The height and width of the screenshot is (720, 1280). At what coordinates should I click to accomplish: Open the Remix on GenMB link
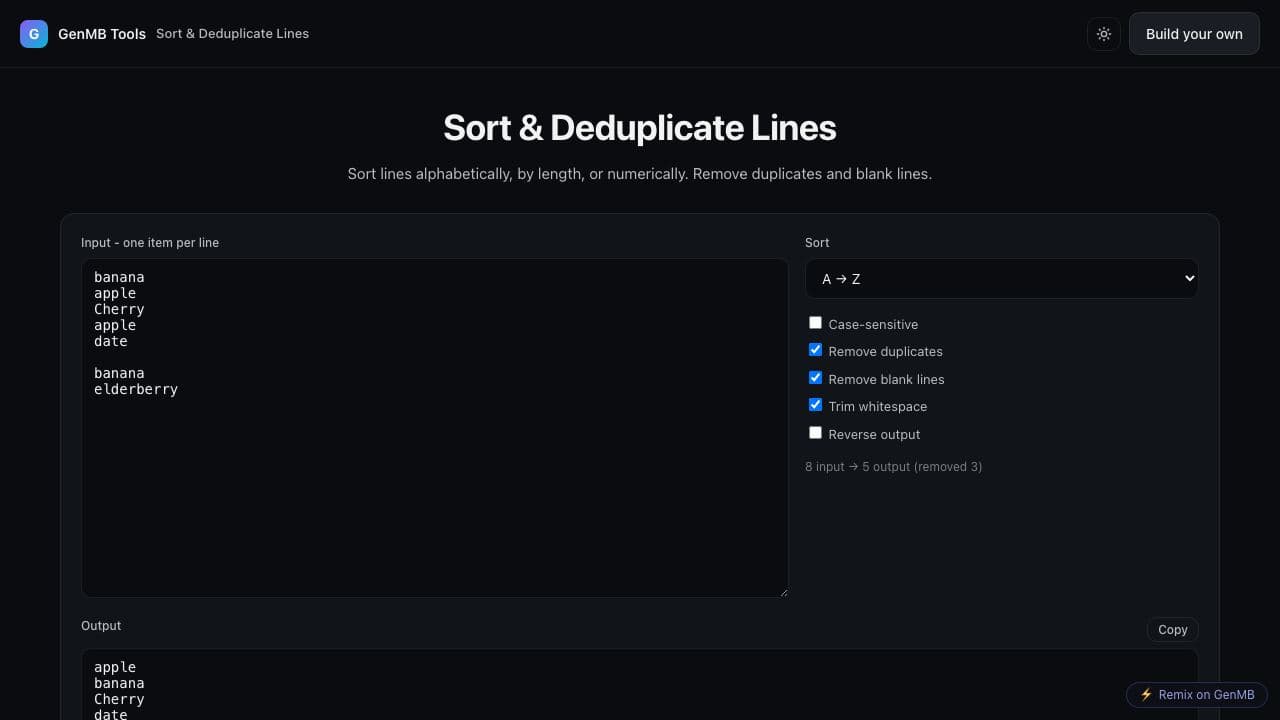tap(1197, 695)
